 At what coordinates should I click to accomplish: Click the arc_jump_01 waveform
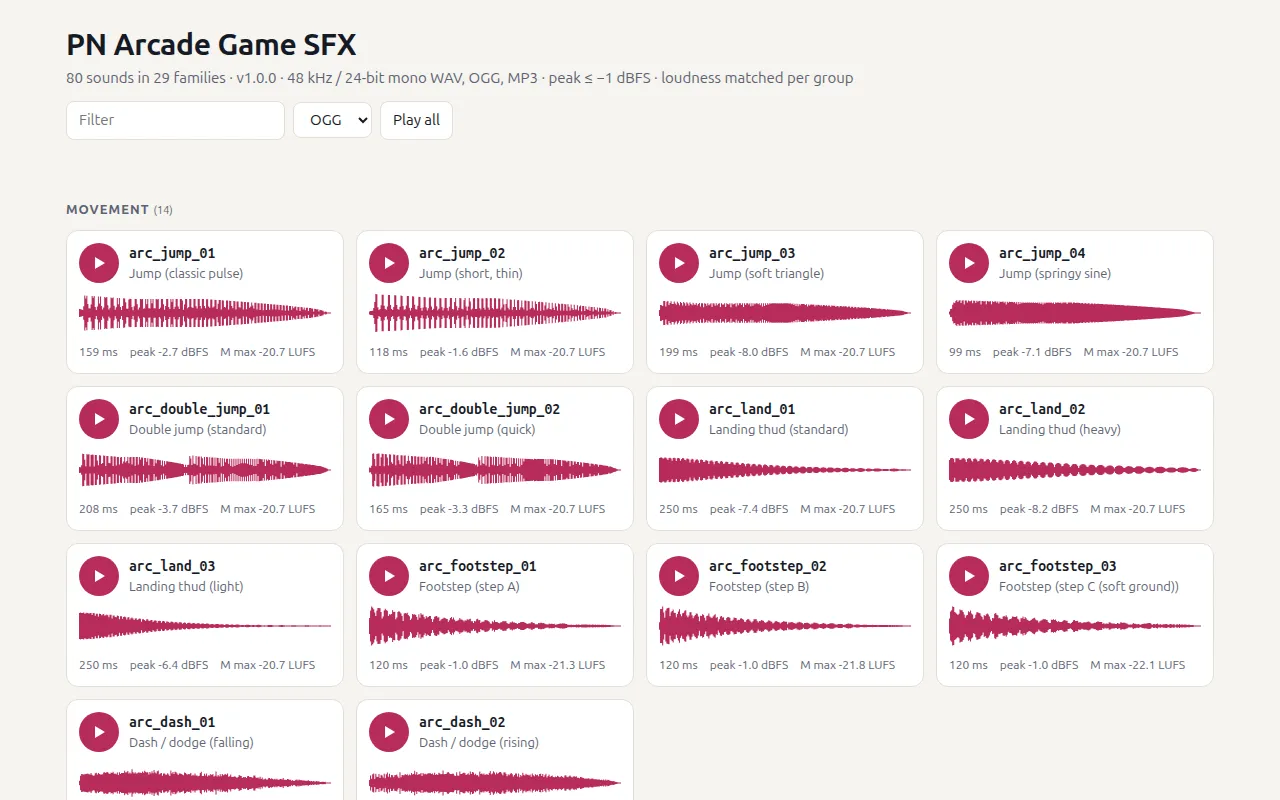(x=205, y=313)
